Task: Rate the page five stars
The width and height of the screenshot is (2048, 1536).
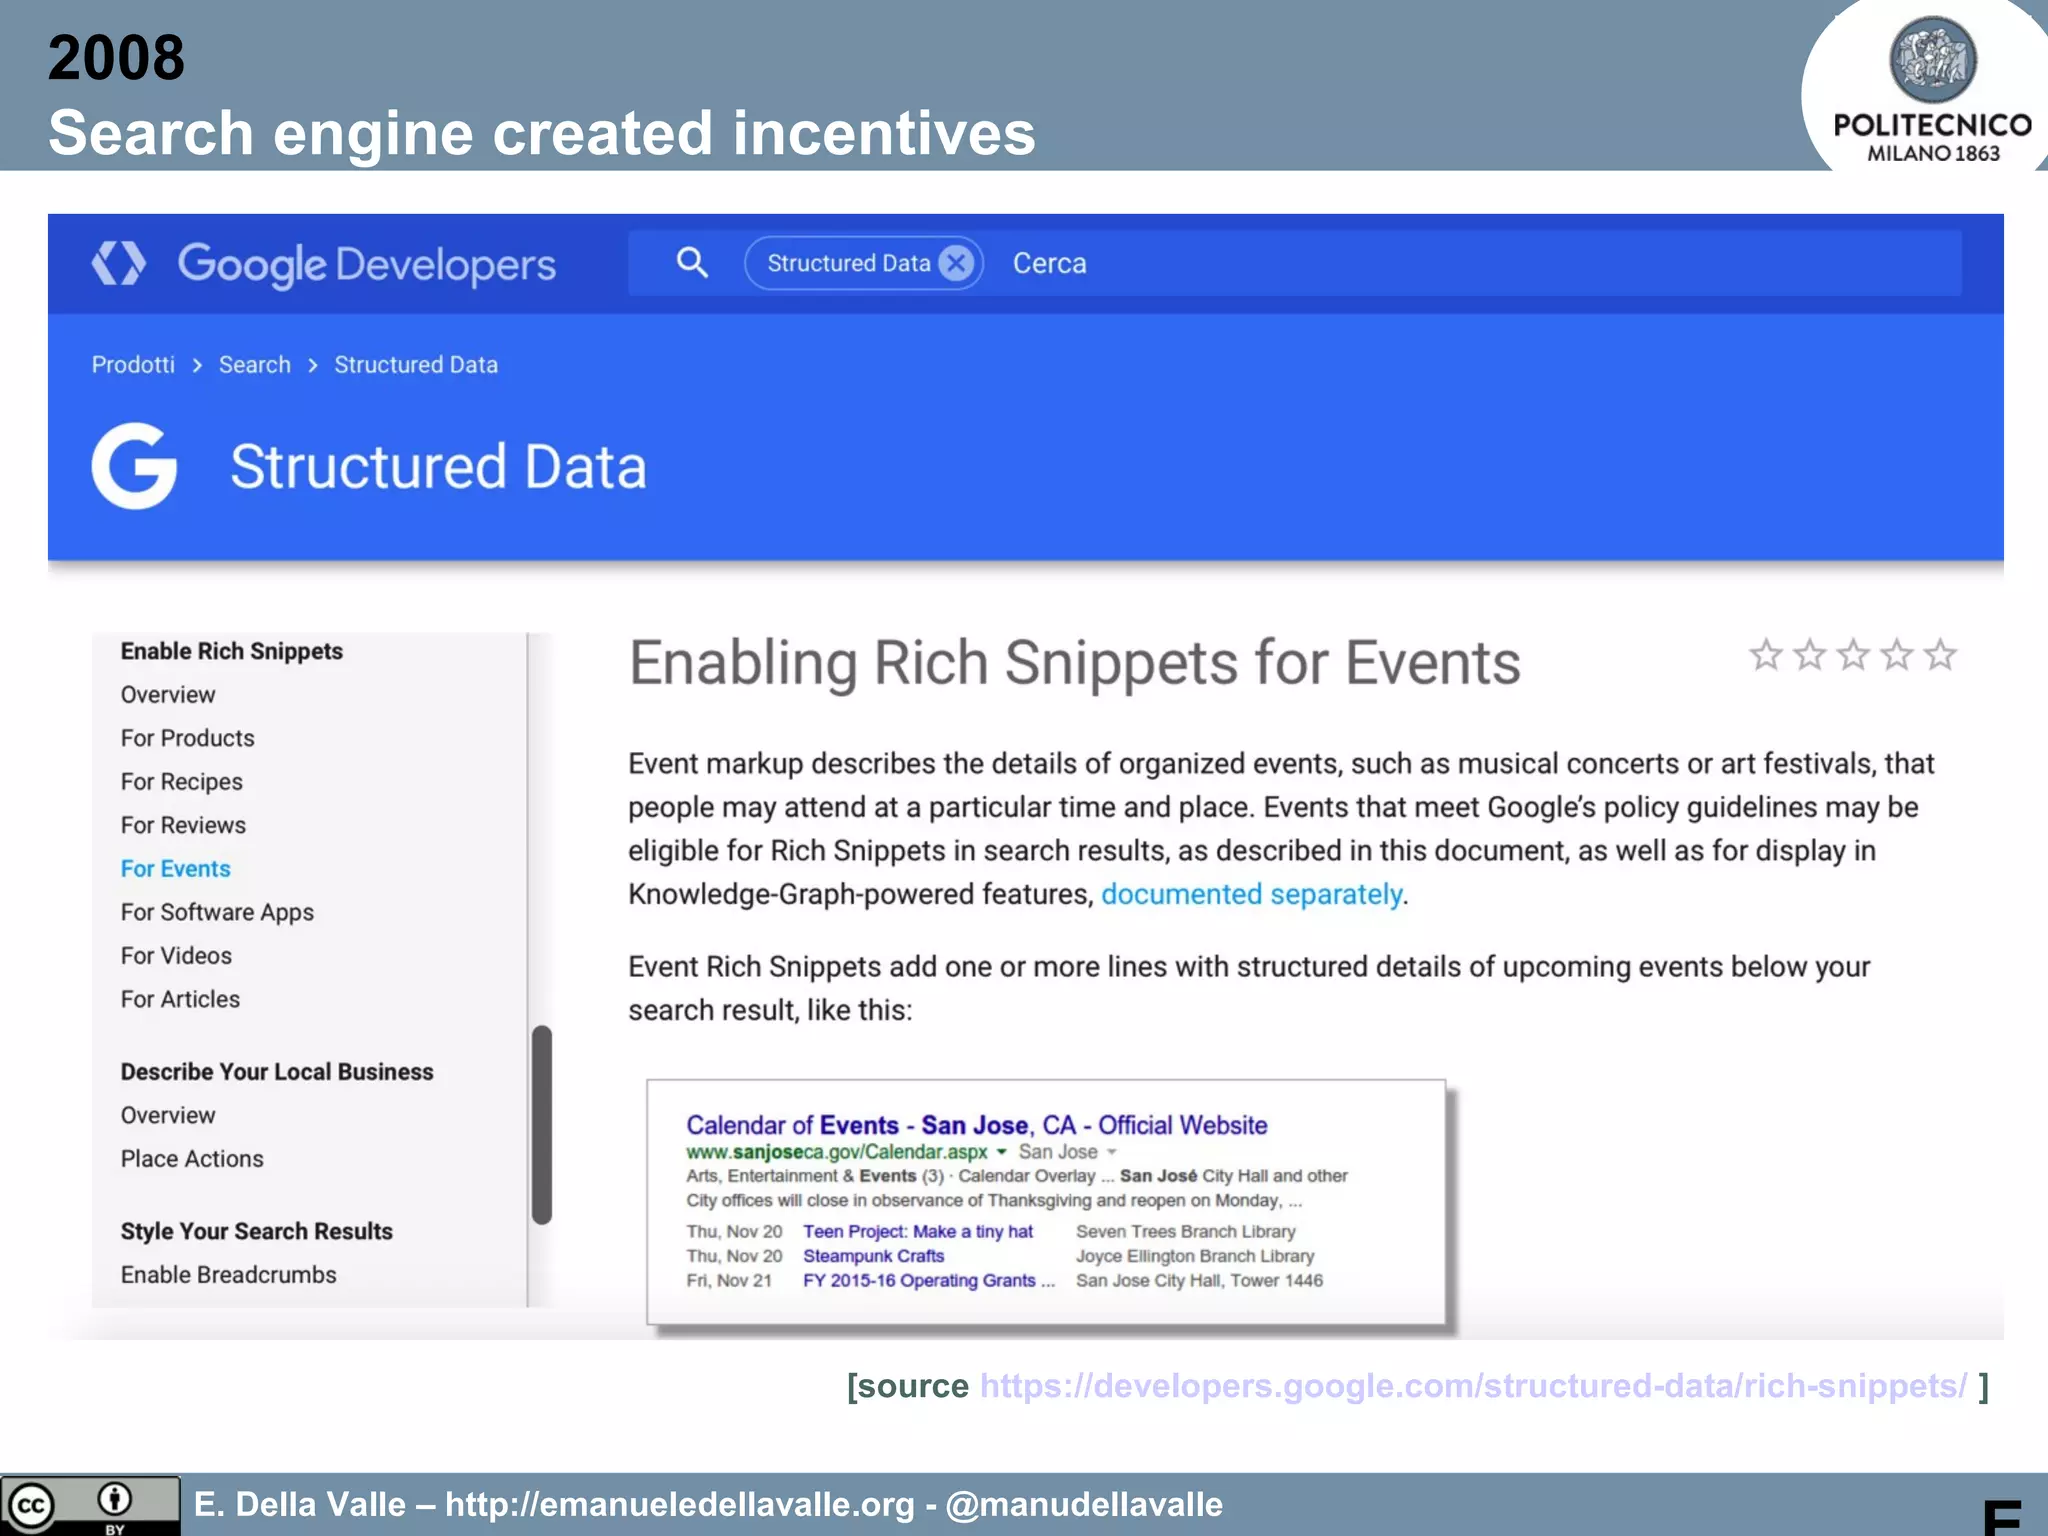Action: (x=1940, y=655)
